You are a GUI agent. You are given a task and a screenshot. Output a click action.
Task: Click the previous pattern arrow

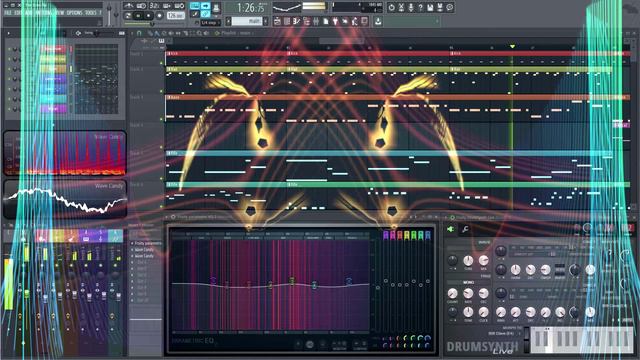(229, 21)
